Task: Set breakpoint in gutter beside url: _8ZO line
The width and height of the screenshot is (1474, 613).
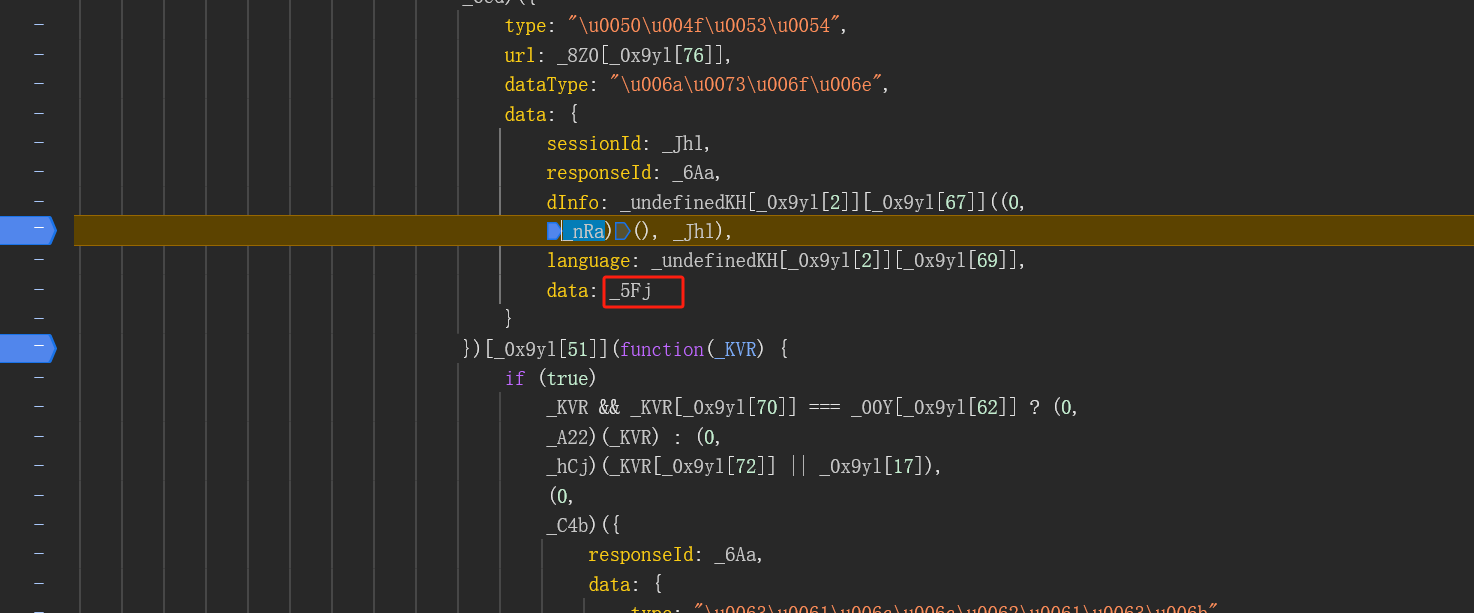Action: 39,54
